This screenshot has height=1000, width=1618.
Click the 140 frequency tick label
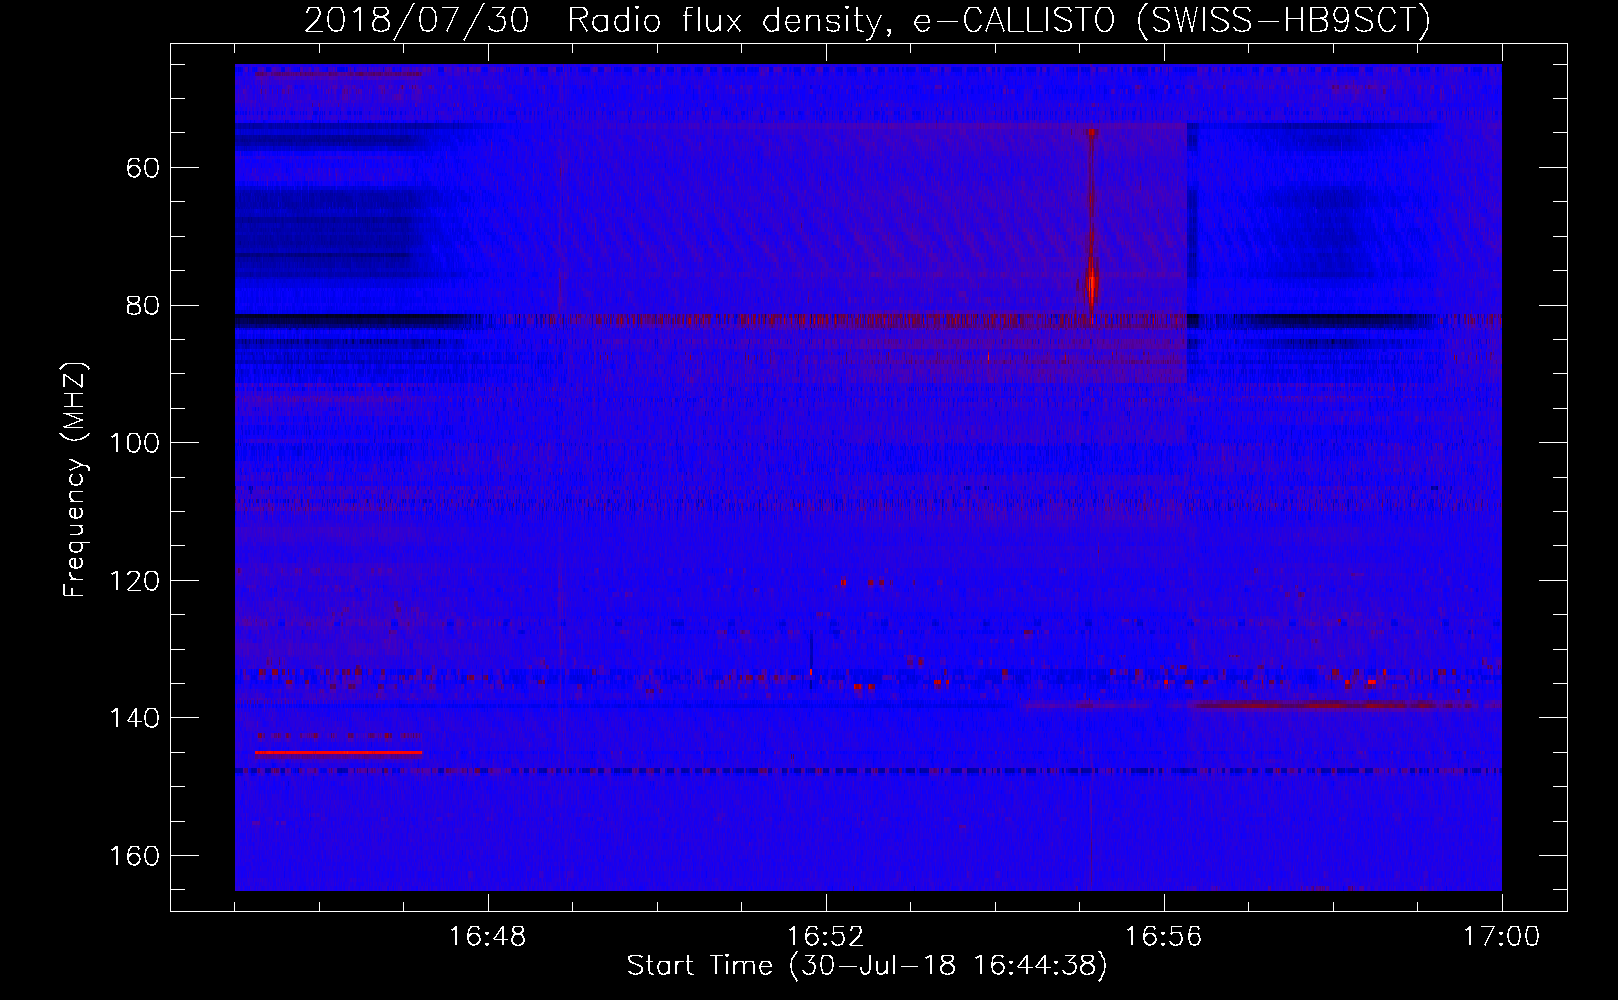tap(134, 718)
